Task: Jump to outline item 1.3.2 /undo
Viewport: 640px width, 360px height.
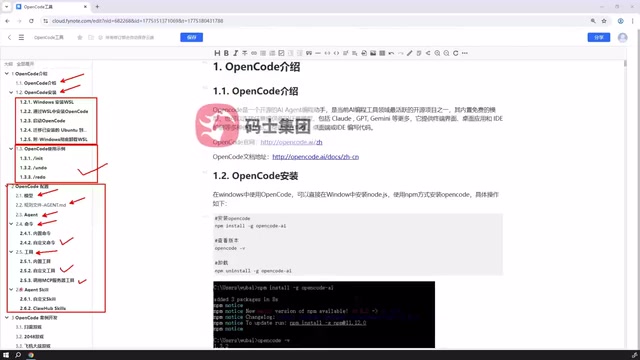Action: (x=33, y=168)
